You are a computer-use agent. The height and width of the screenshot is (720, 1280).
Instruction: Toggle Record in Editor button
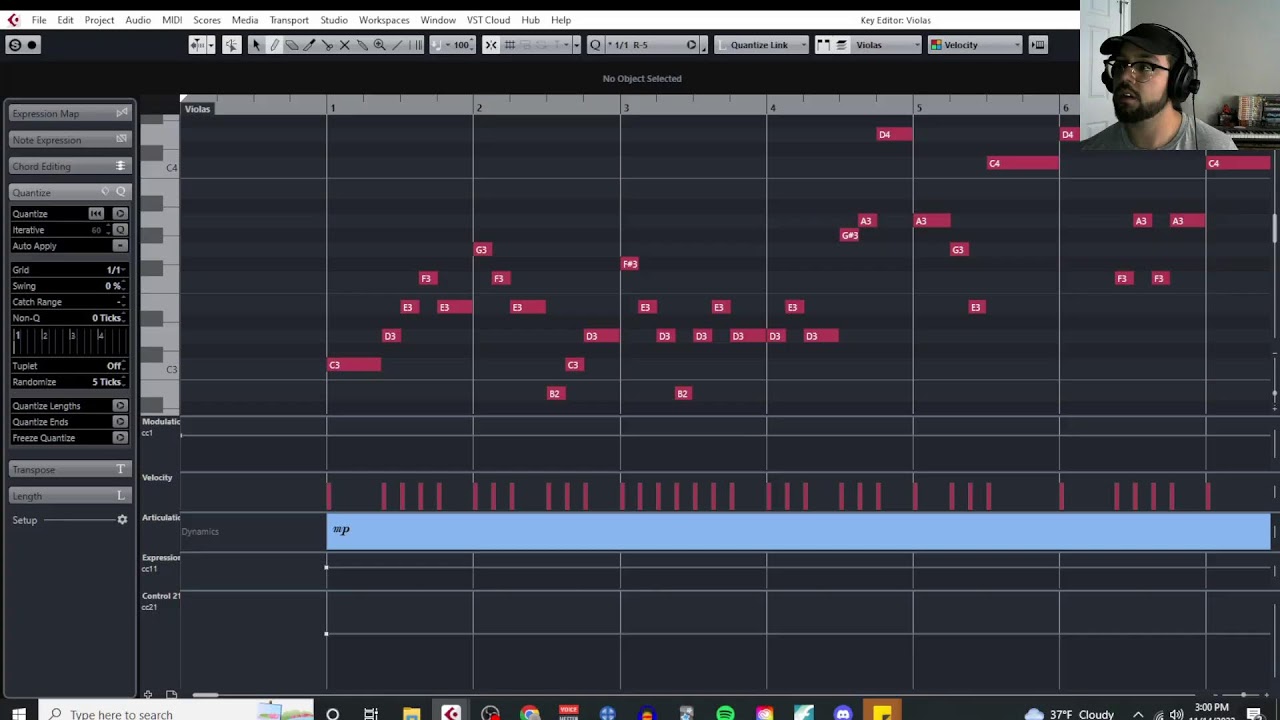(x=32, y=44)
